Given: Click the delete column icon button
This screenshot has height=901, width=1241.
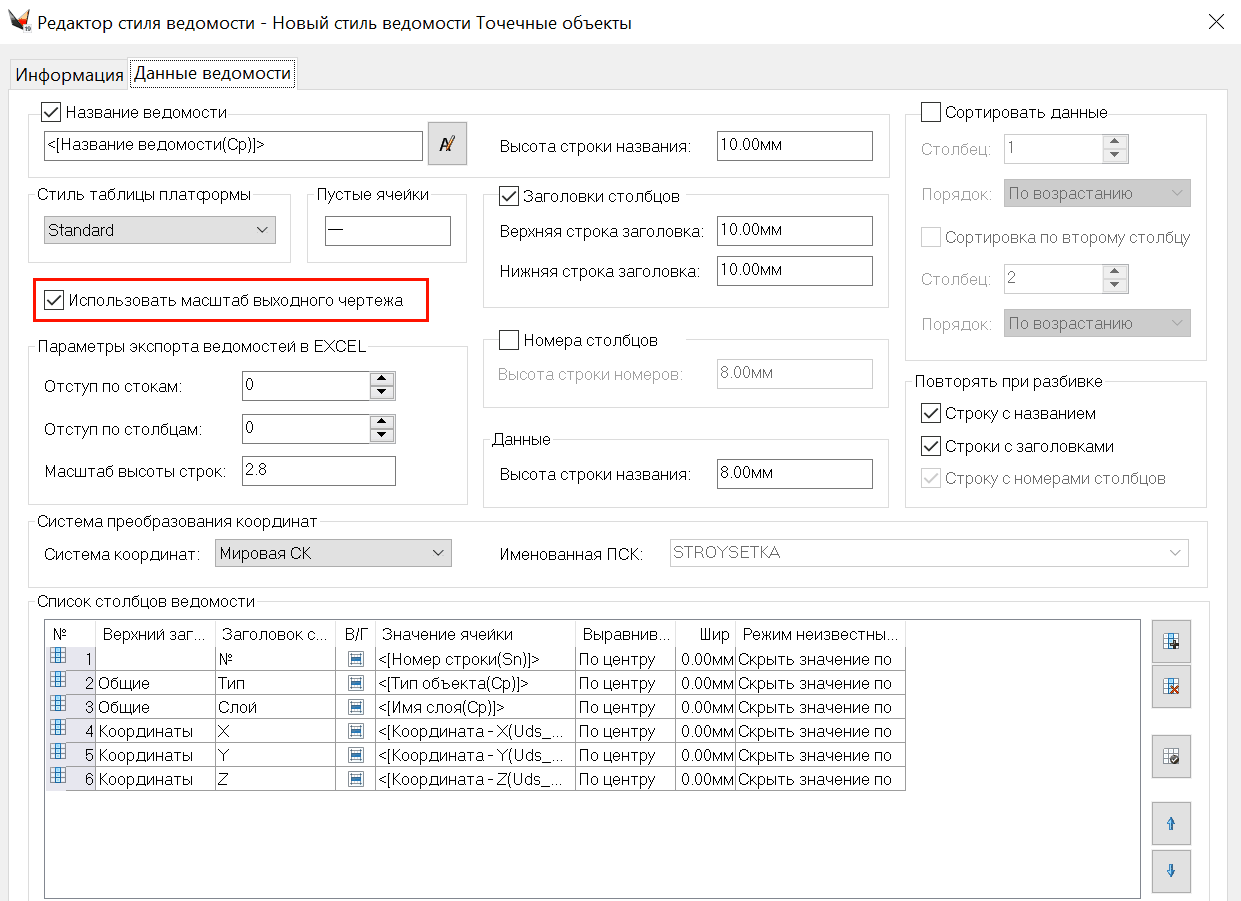Looking at the screenshot, I should click(x=1170, y=686).
